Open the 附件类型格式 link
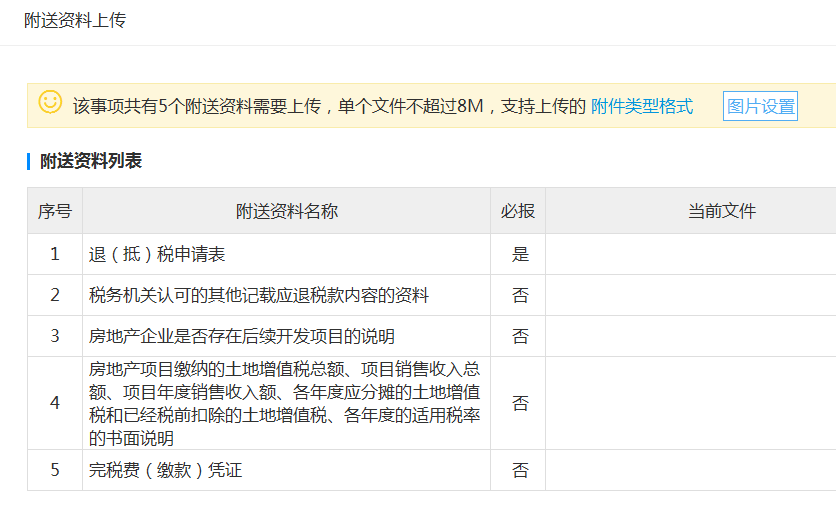This screenshot has height=517, width=836. (642, 106)
